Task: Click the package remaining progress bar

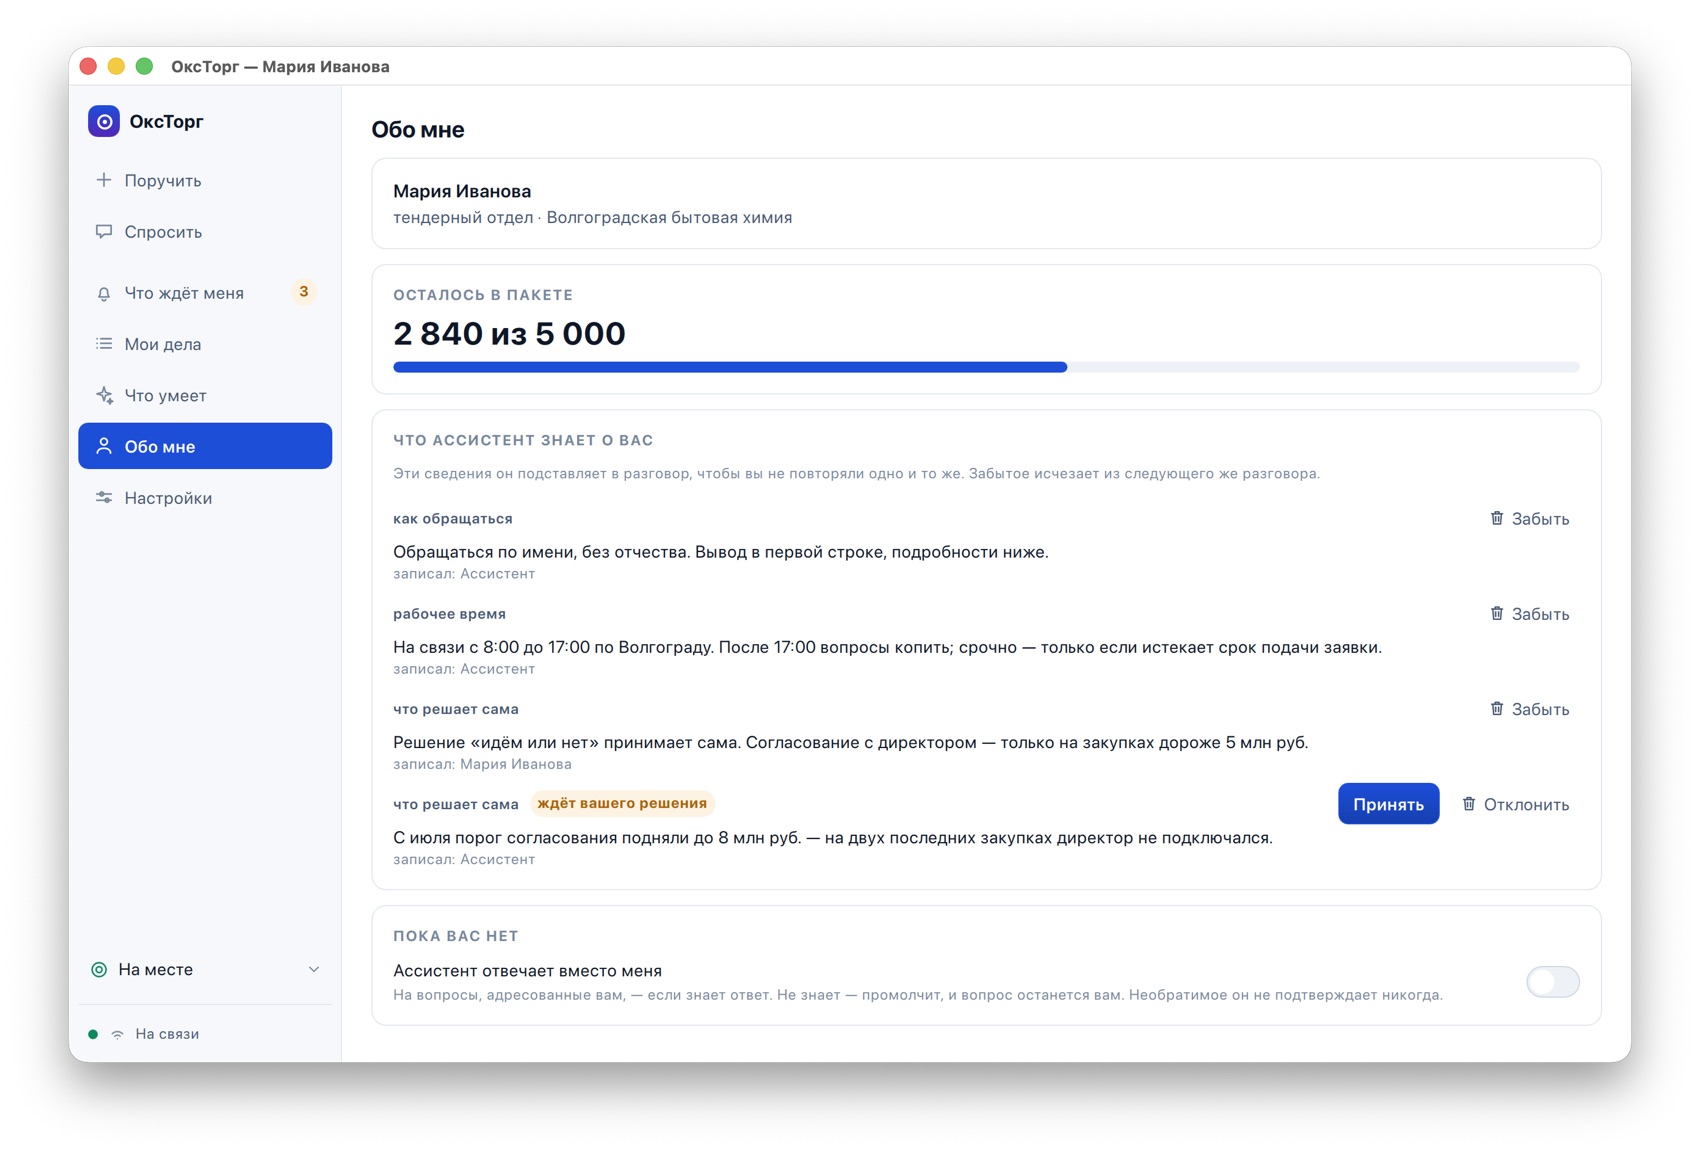Action: coord(986,367)
